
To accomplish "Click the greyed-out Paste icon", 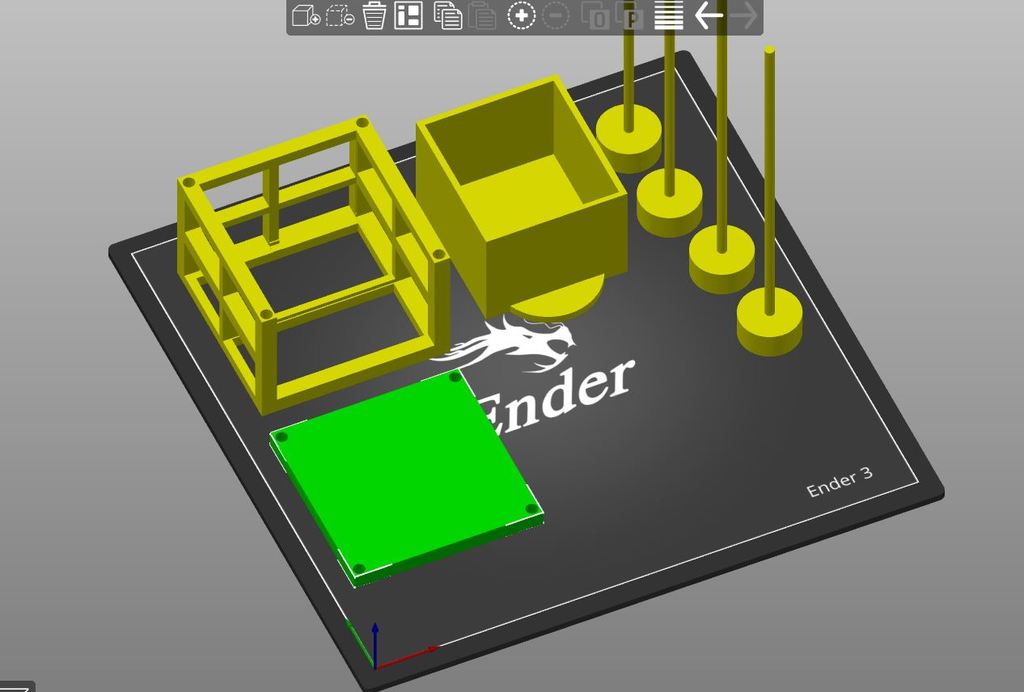I will (x=482, y=15).
